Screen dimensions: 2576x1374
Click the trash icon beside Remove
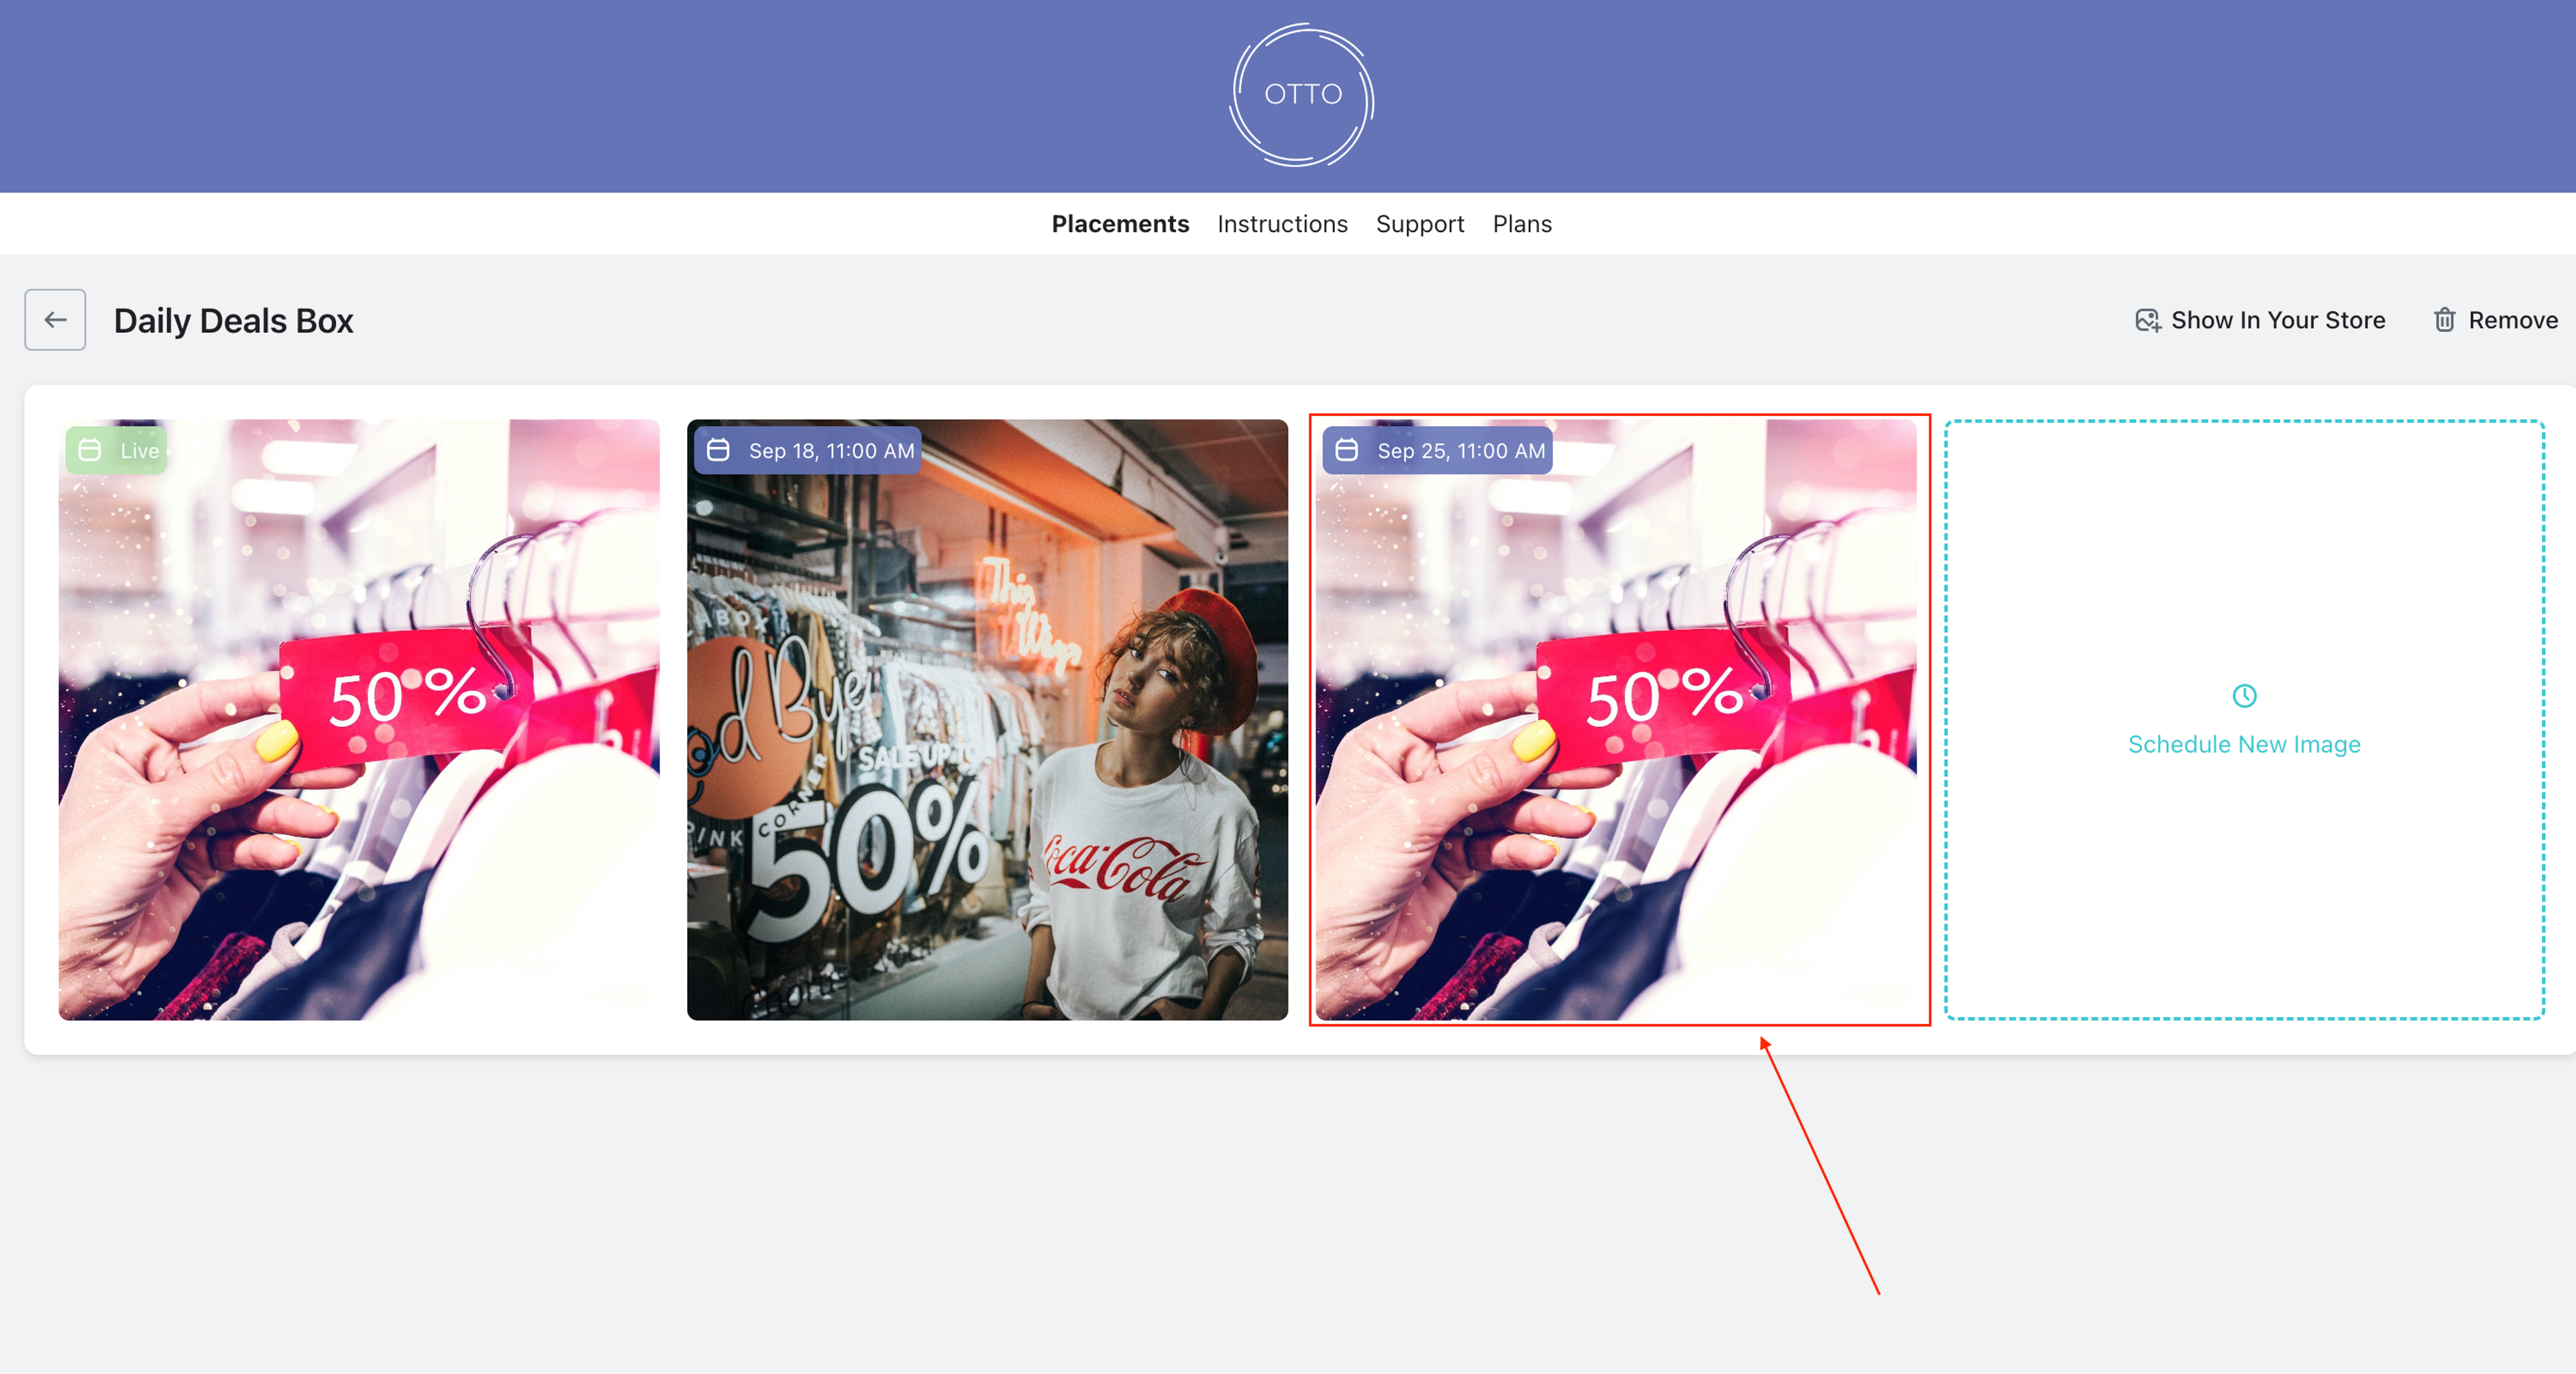click(x=2444, y=320)
